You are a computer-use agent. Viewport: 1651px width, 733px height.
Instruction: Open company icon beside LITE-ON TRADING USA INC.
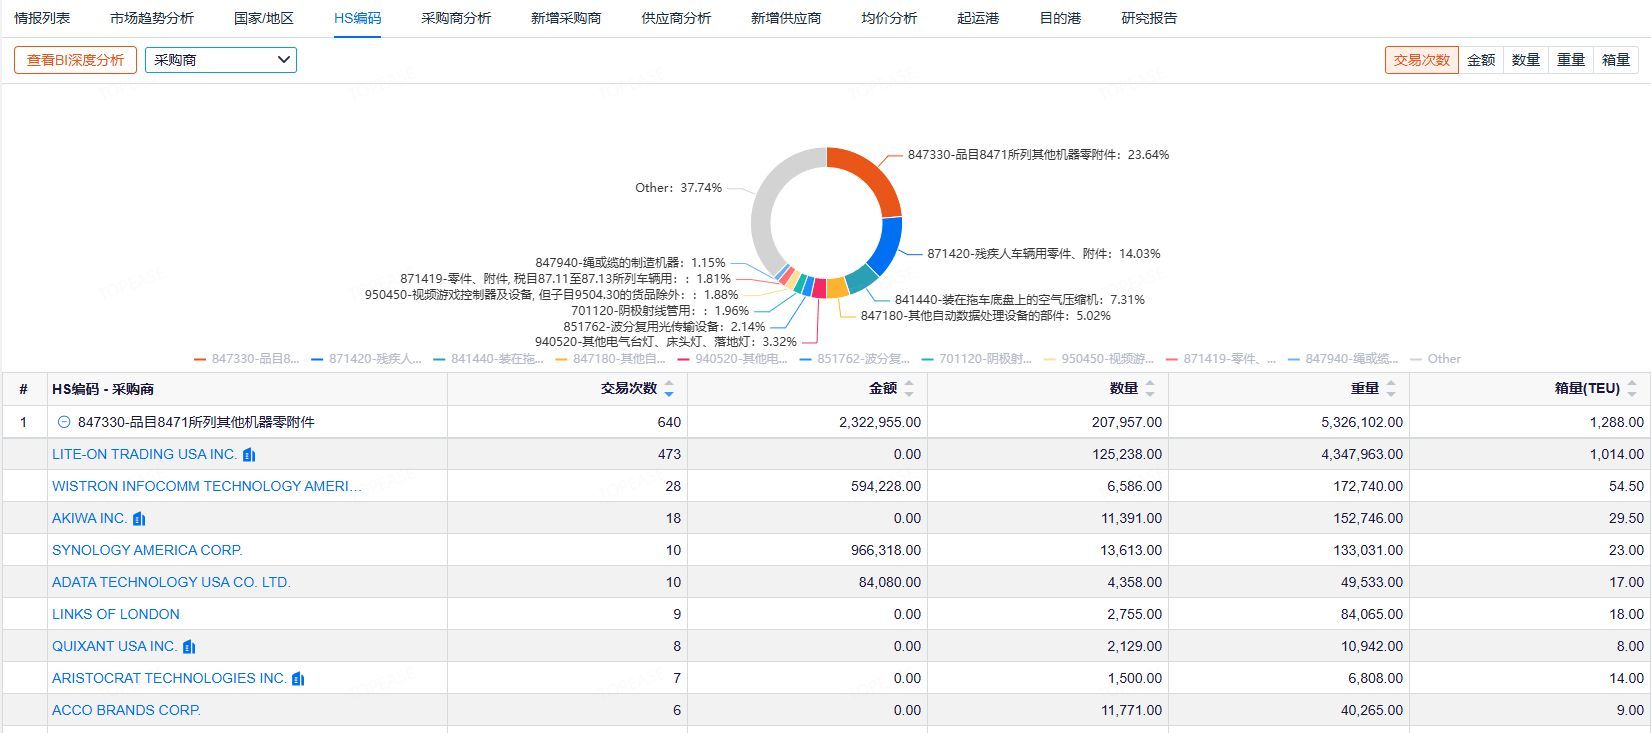coord(249,454)
